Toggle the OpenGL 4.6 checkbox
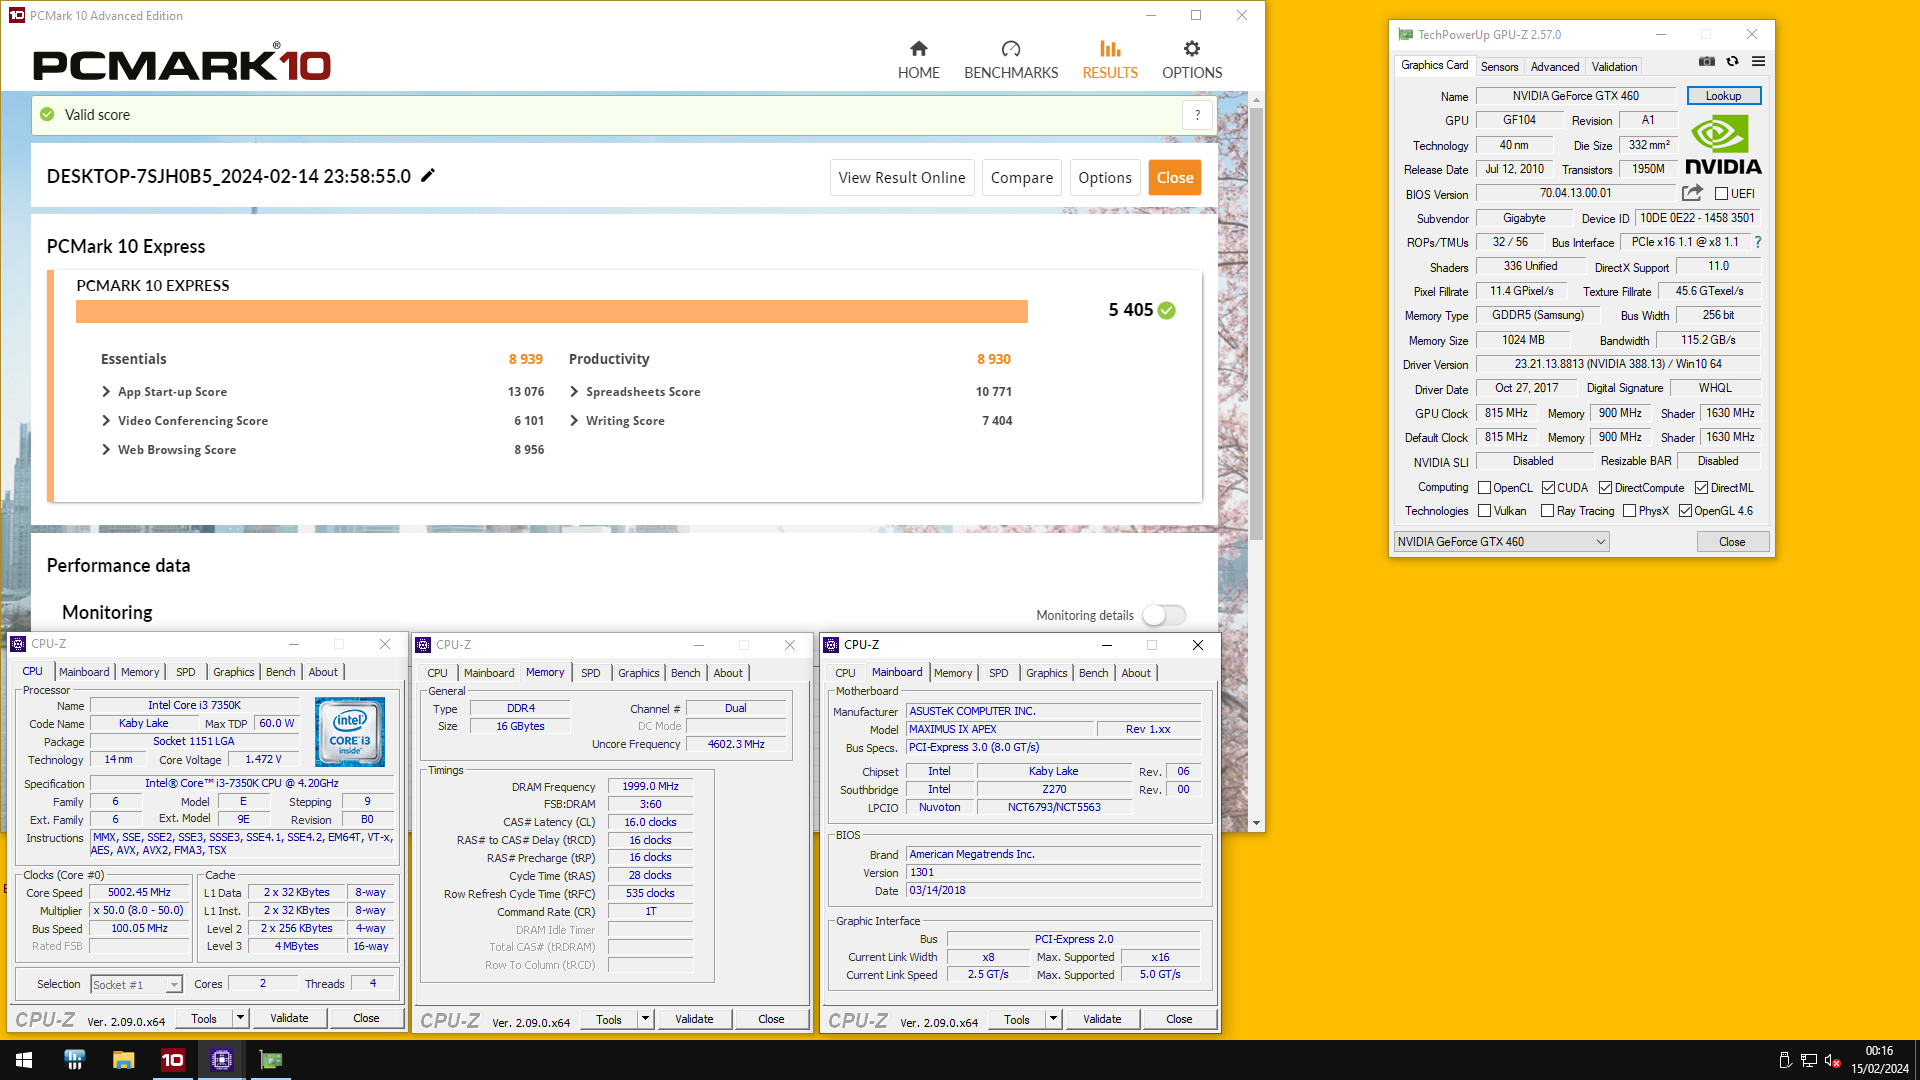 1685,511
